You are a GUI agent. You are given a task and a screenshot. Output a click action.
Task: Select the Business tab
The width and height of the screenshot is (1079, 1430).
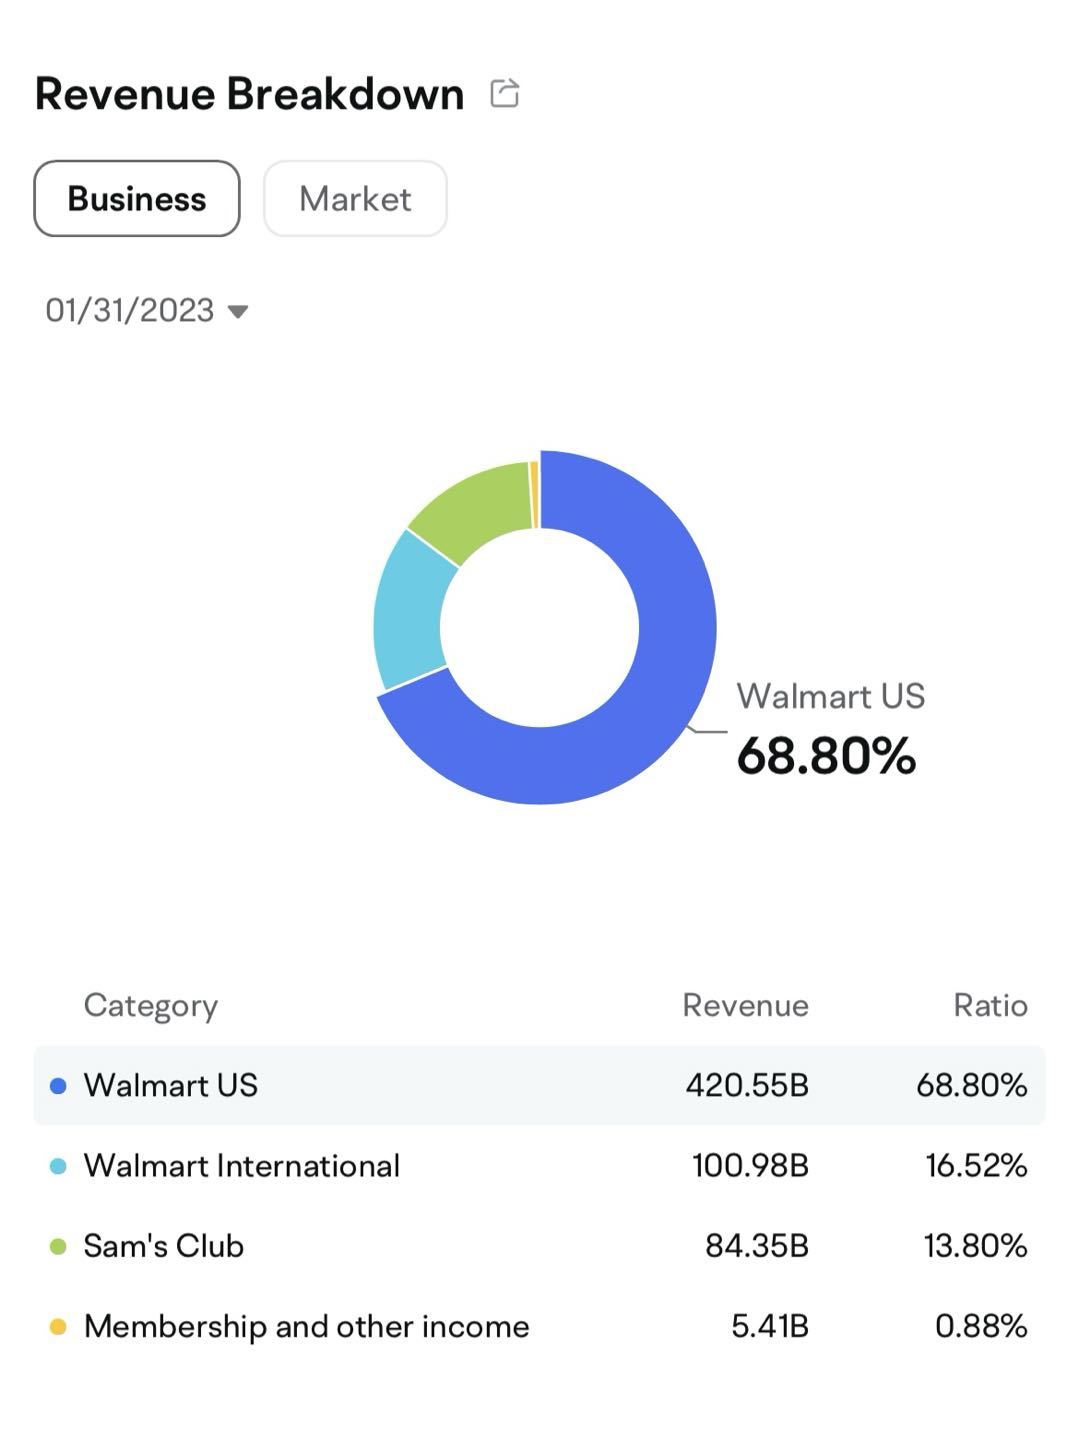coord(137,198)
